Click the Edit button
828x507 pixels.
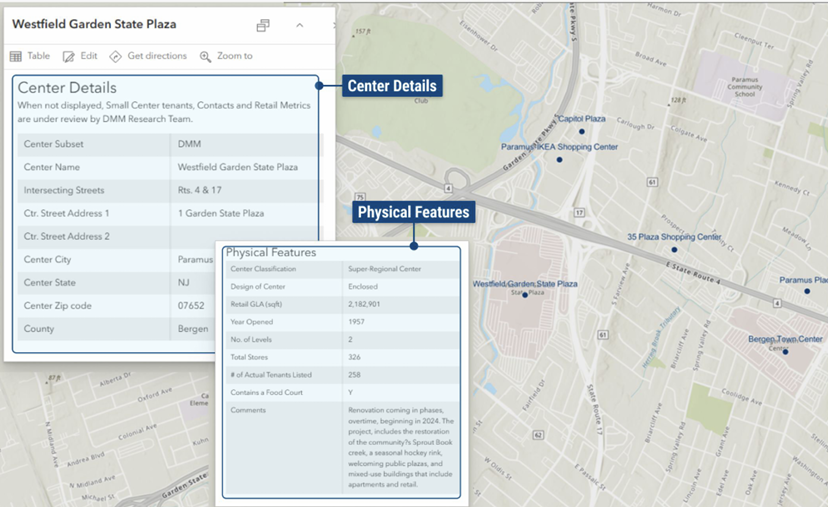pyautogui.click(x=80, y=56)
